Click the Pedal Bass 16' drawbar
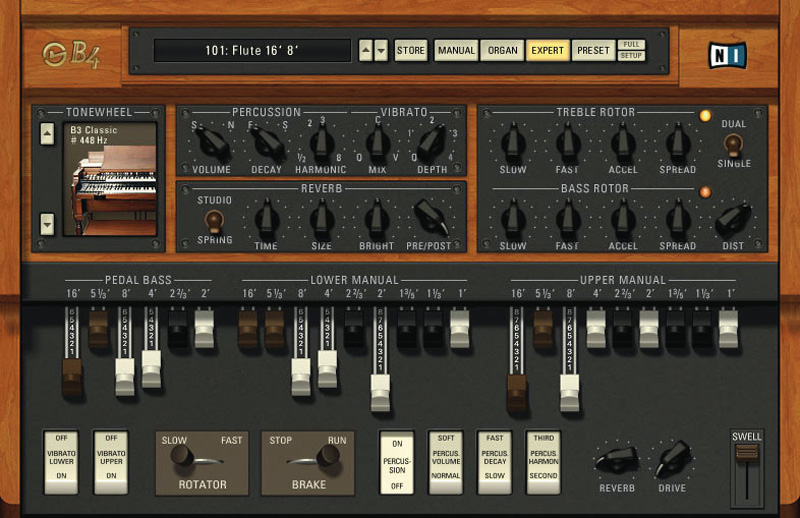The image size is (800, 518). [x=72, y=378]
